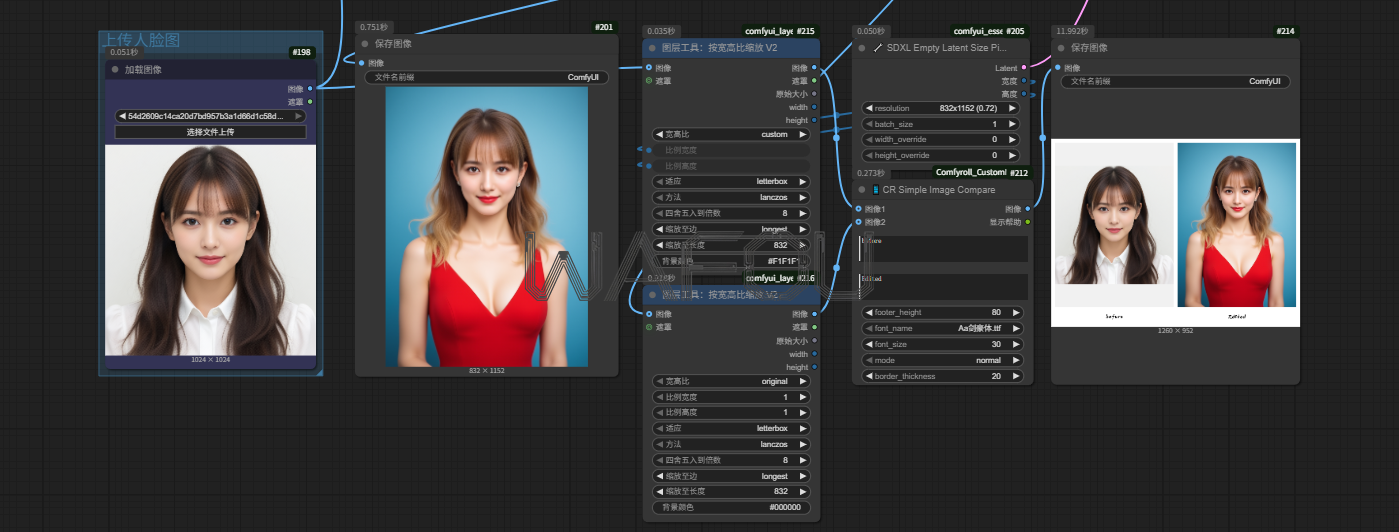The width and height of the screenshot is (1399, 532).
Task: Click the 'before' text box in CR Compare
Action: pos(942,250)
